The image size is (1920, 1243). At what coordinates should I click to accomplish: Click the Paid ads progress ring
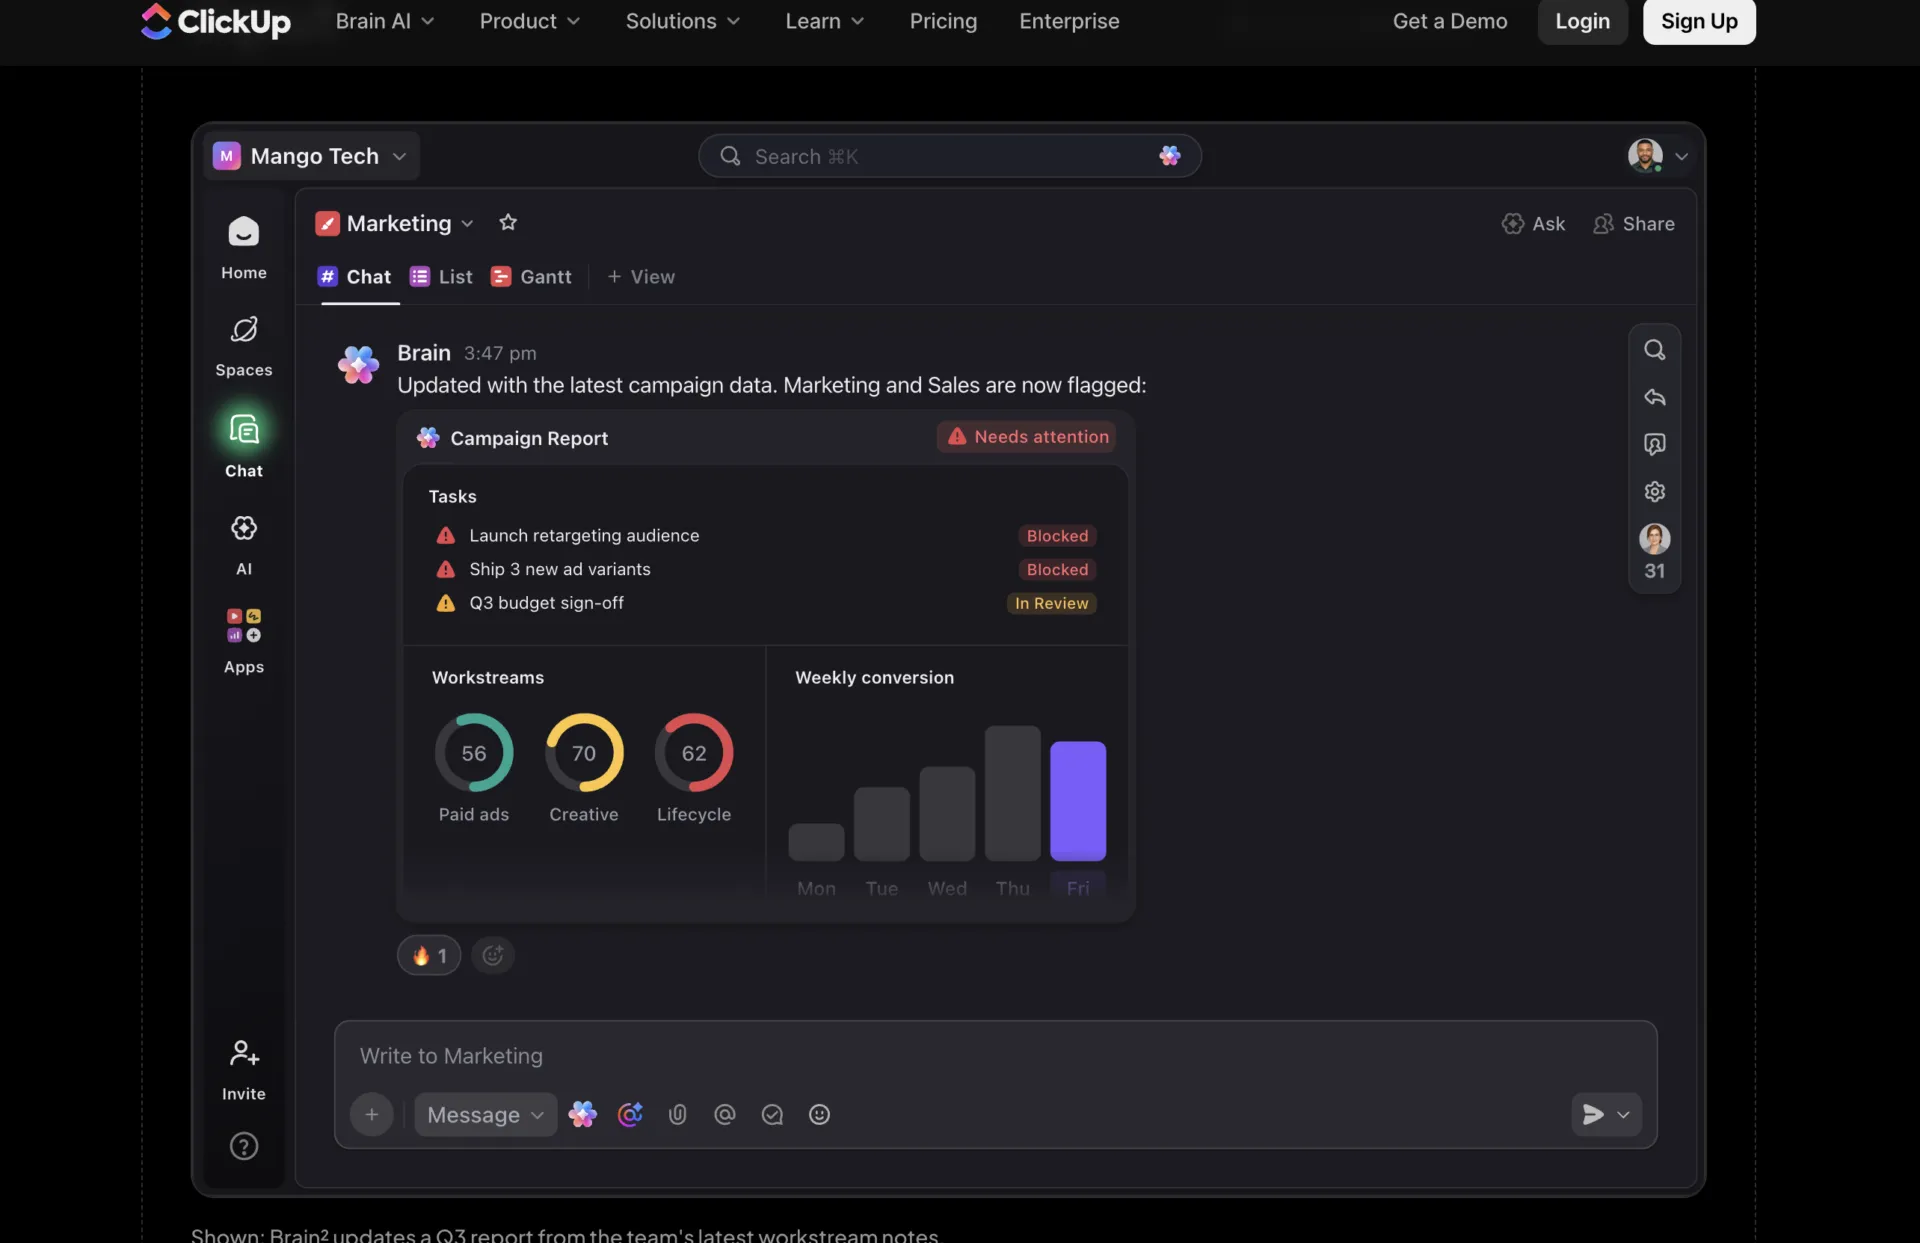474,752
